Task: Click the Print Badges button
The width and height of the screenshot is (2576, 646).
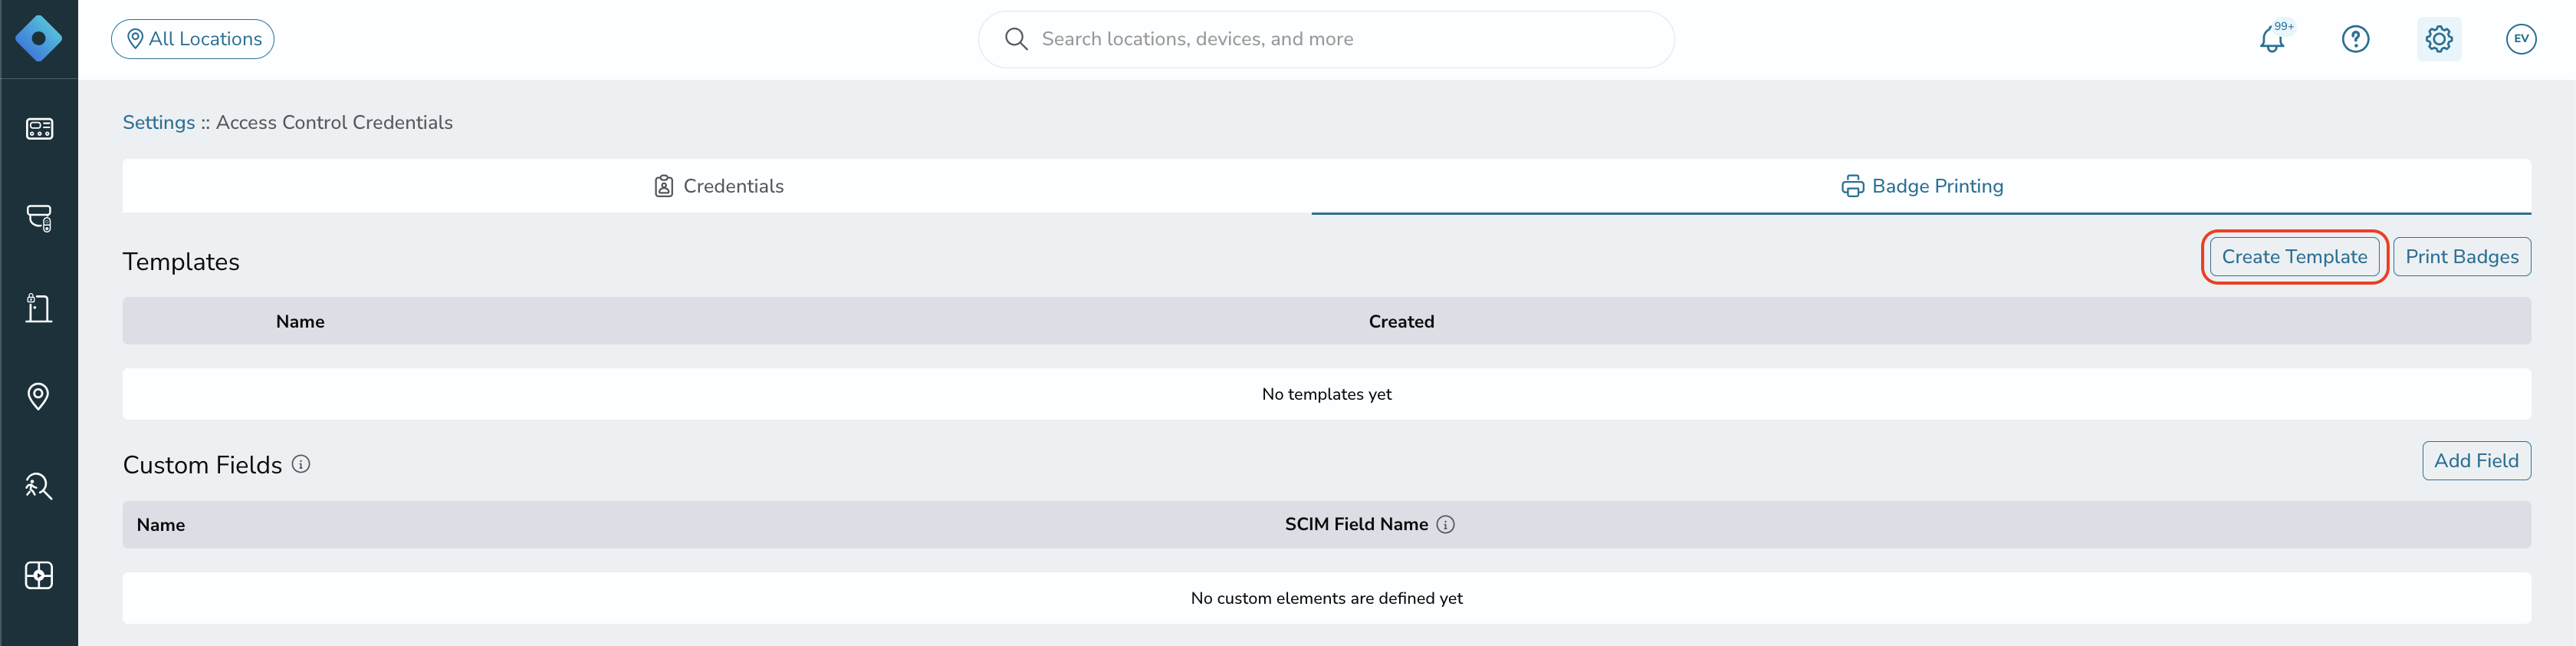Action: tap(2462, 257)
